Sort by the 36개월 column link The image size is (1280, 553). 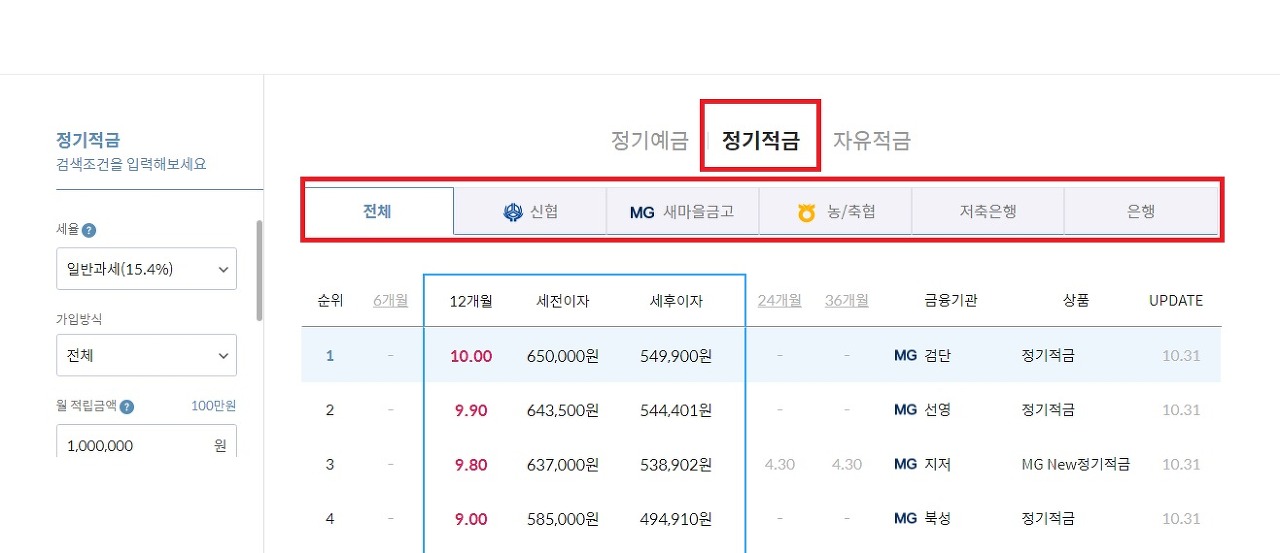[x=847, y=300]
